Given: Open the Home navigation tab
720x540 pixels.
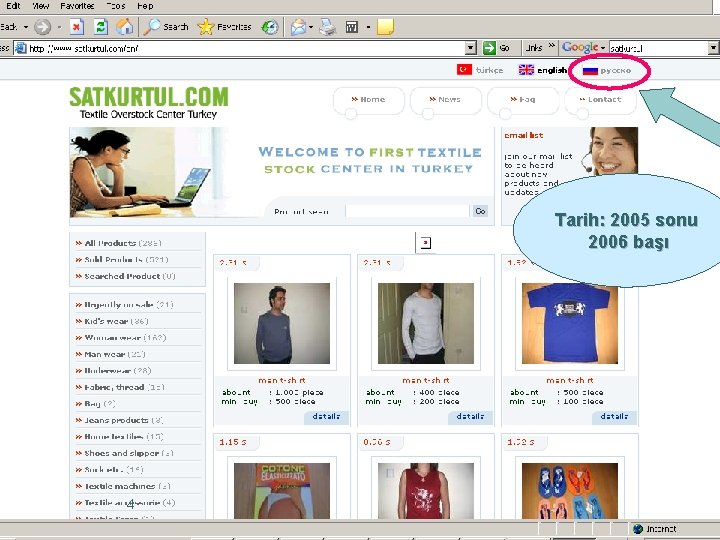Looking at the screenshot, I should point(369,99).
